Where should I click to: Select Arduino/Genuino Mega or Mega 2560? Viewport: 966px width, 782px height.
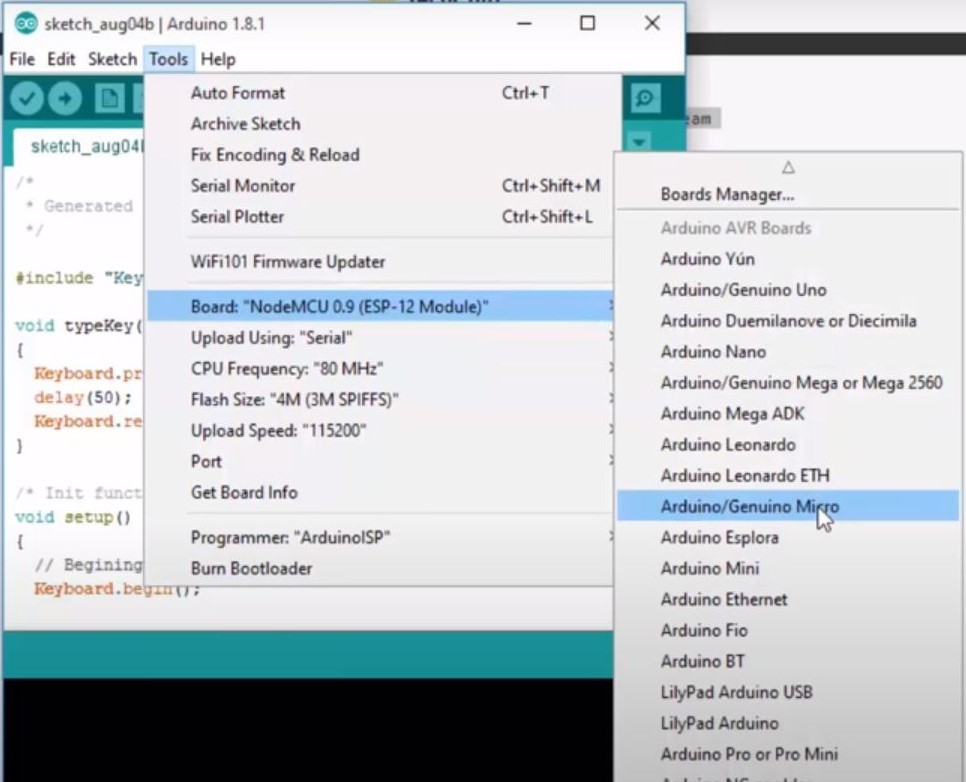pyautogui.click(x=788, y=383)
